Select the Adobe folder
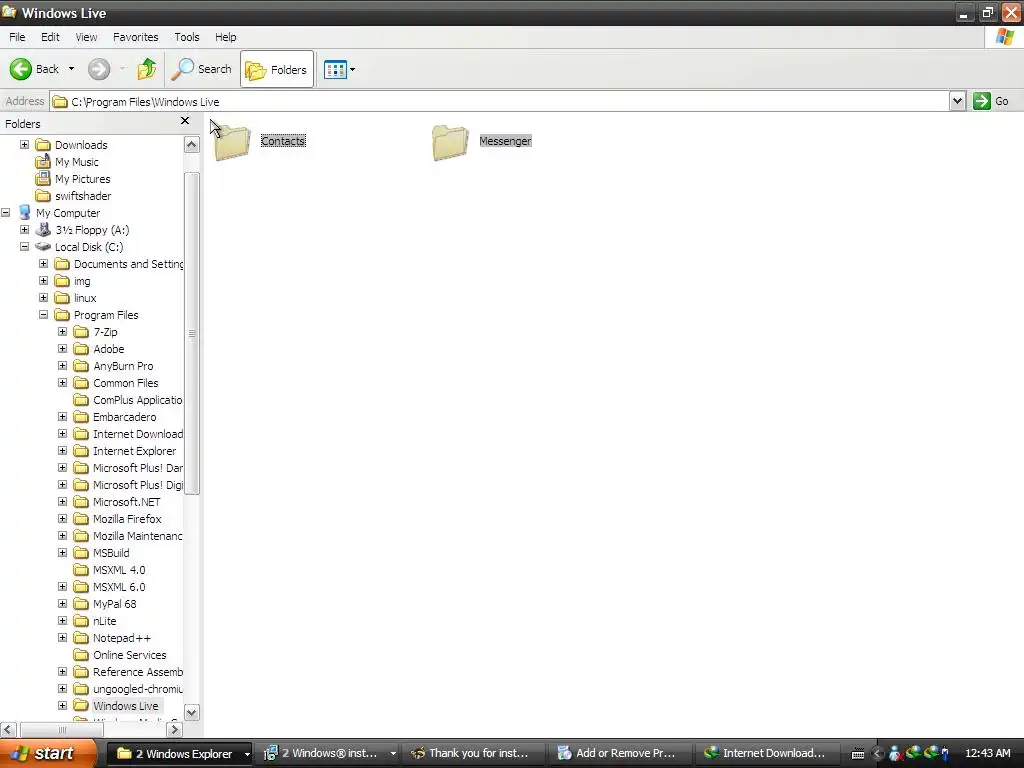 click(108, 349)
